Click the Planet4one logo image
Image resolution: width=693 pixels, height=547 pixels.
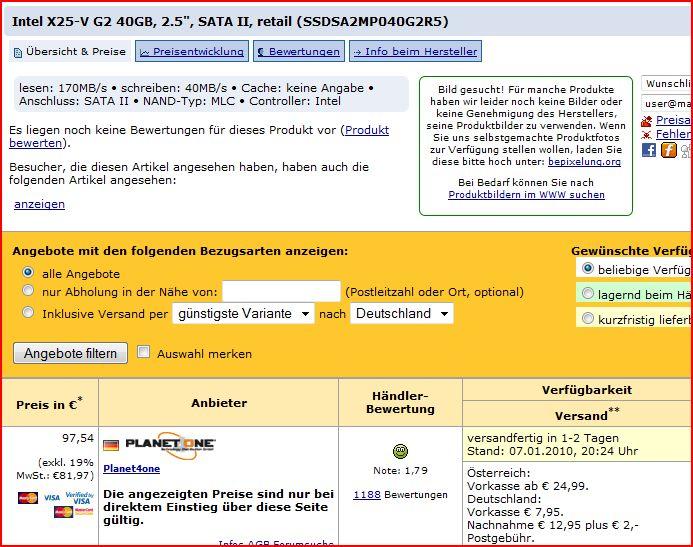pos(171,444)
